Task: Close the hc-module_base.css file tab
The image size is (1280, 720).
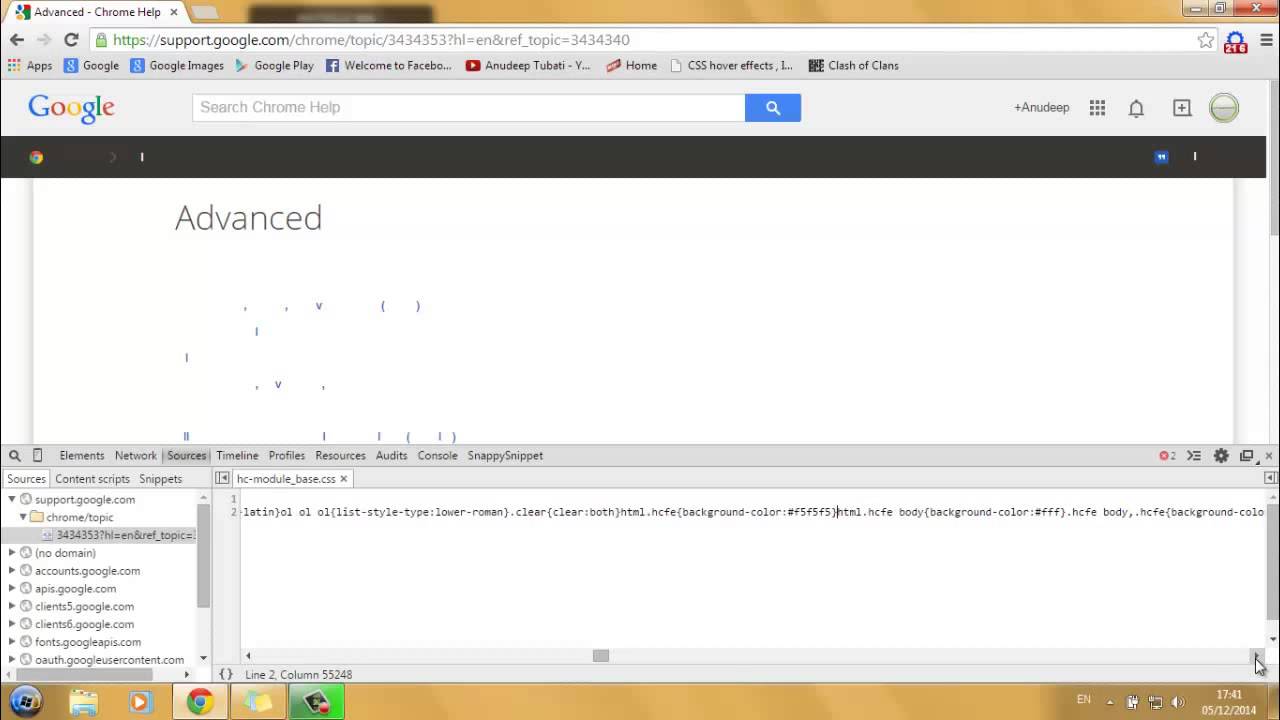Action: click(x=343, y=479)
